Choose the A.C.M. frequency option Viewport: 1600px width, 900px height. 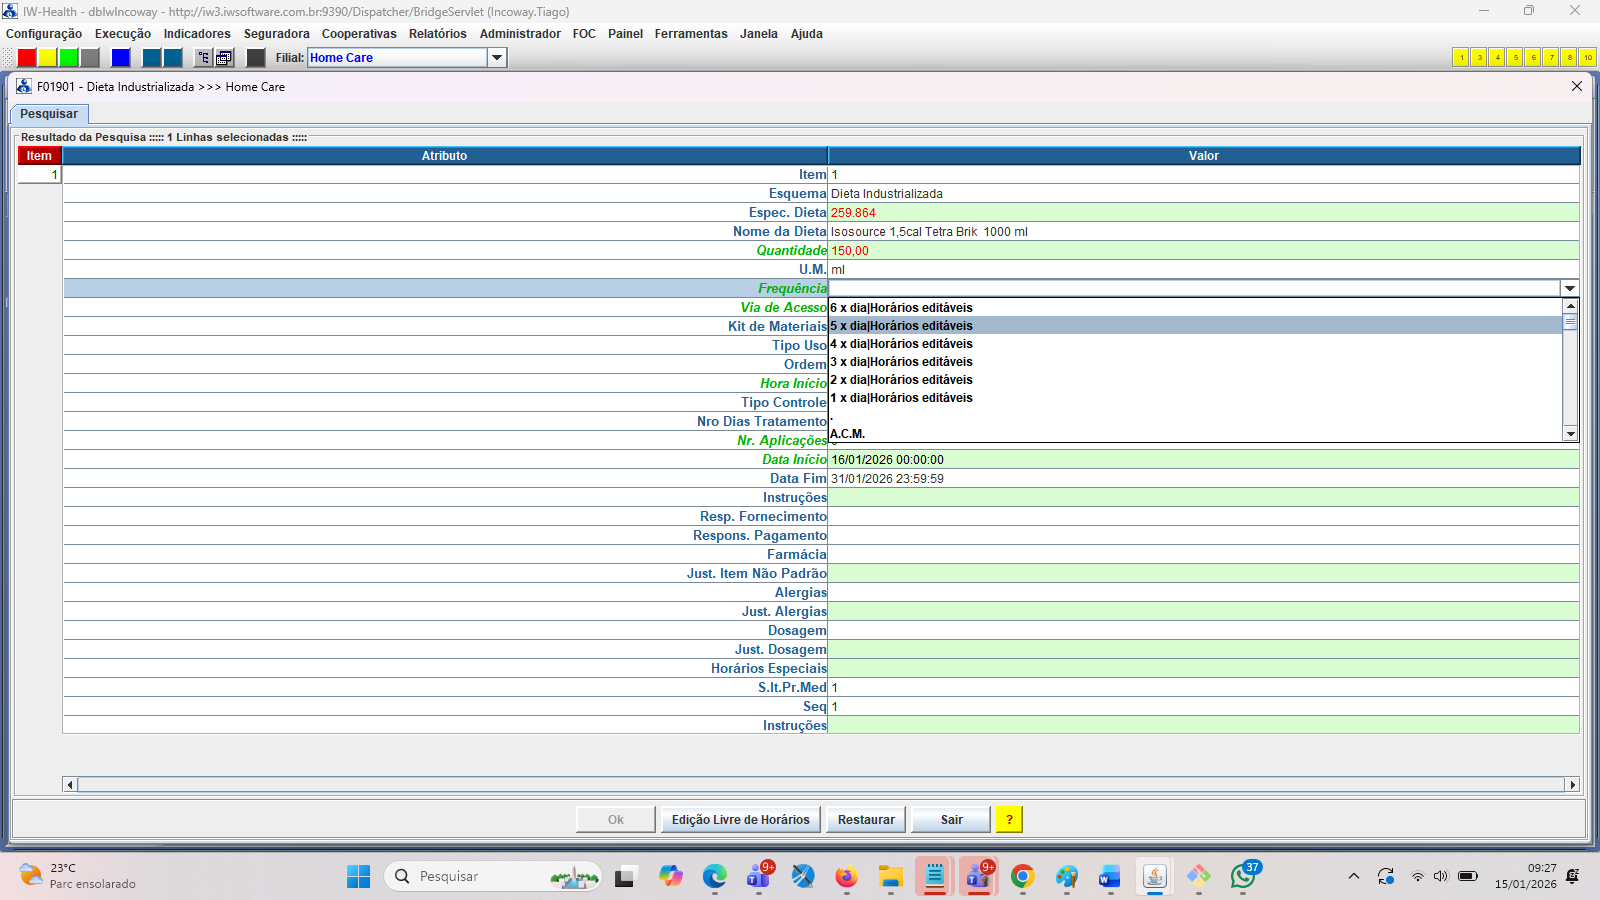[x=848, y=434]
